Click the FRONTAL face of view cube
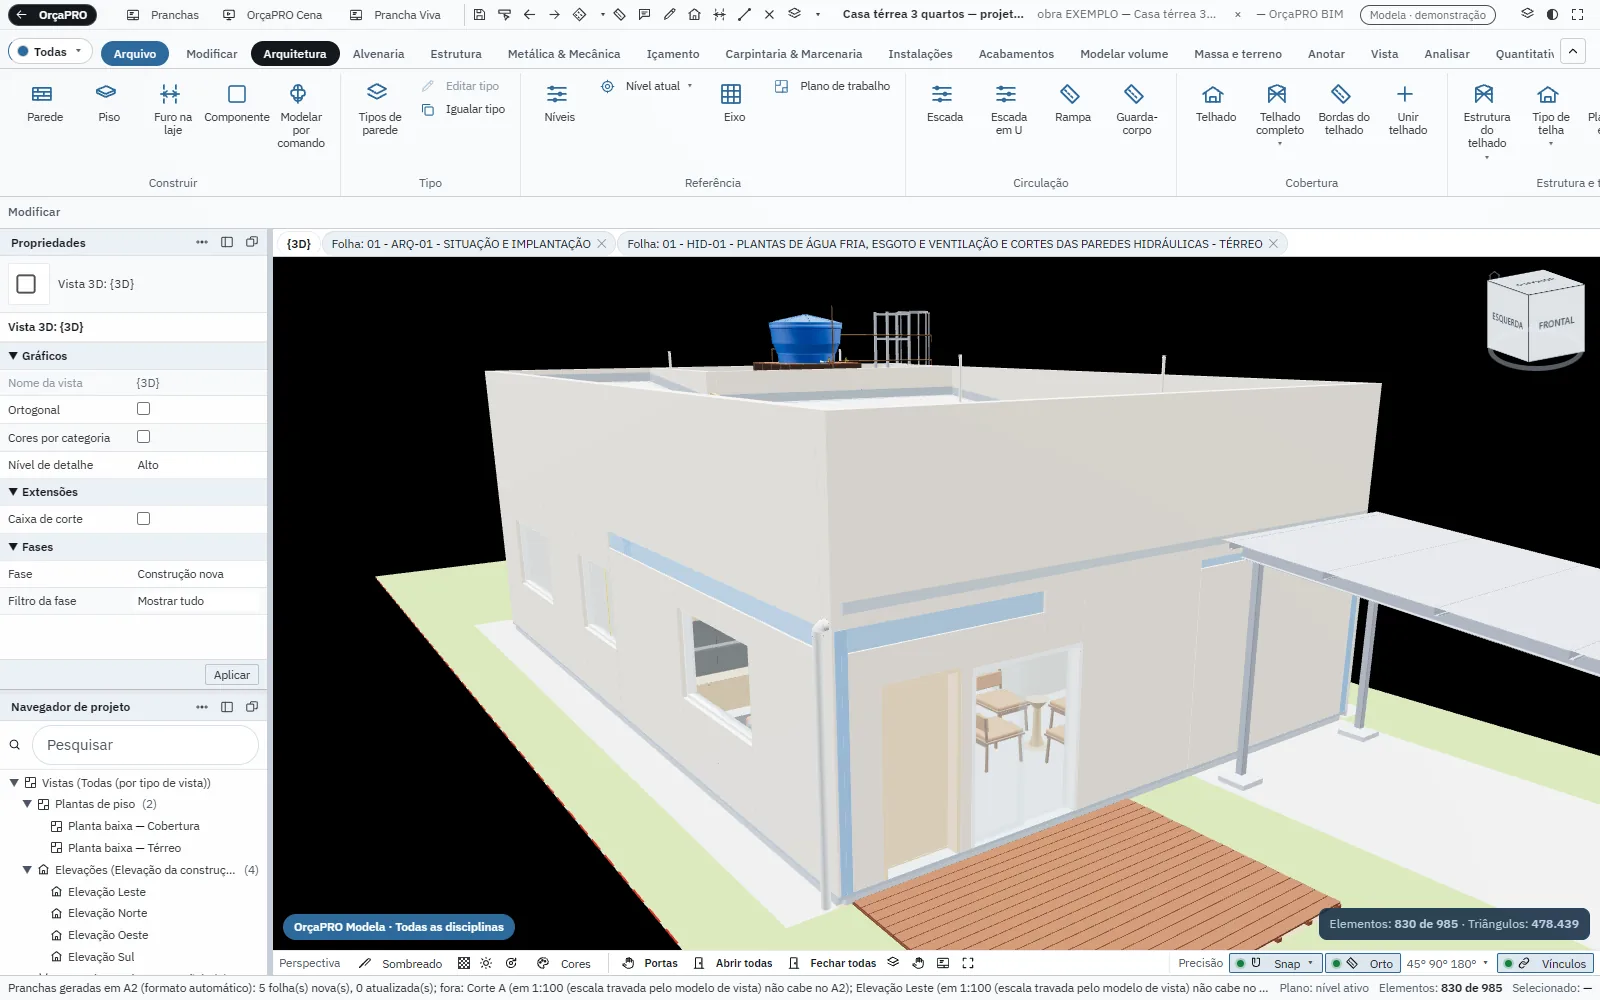 (1556, 323)
